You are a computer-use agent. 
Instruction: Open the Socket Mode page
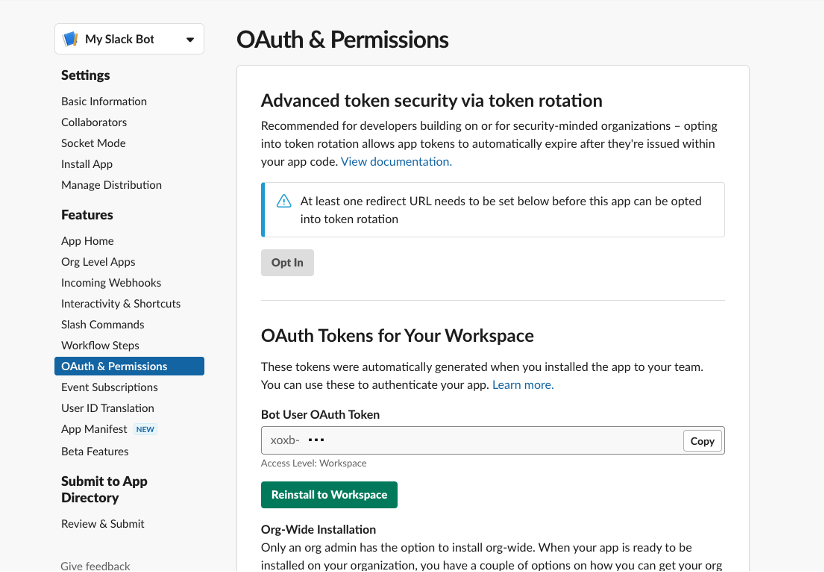94,144
